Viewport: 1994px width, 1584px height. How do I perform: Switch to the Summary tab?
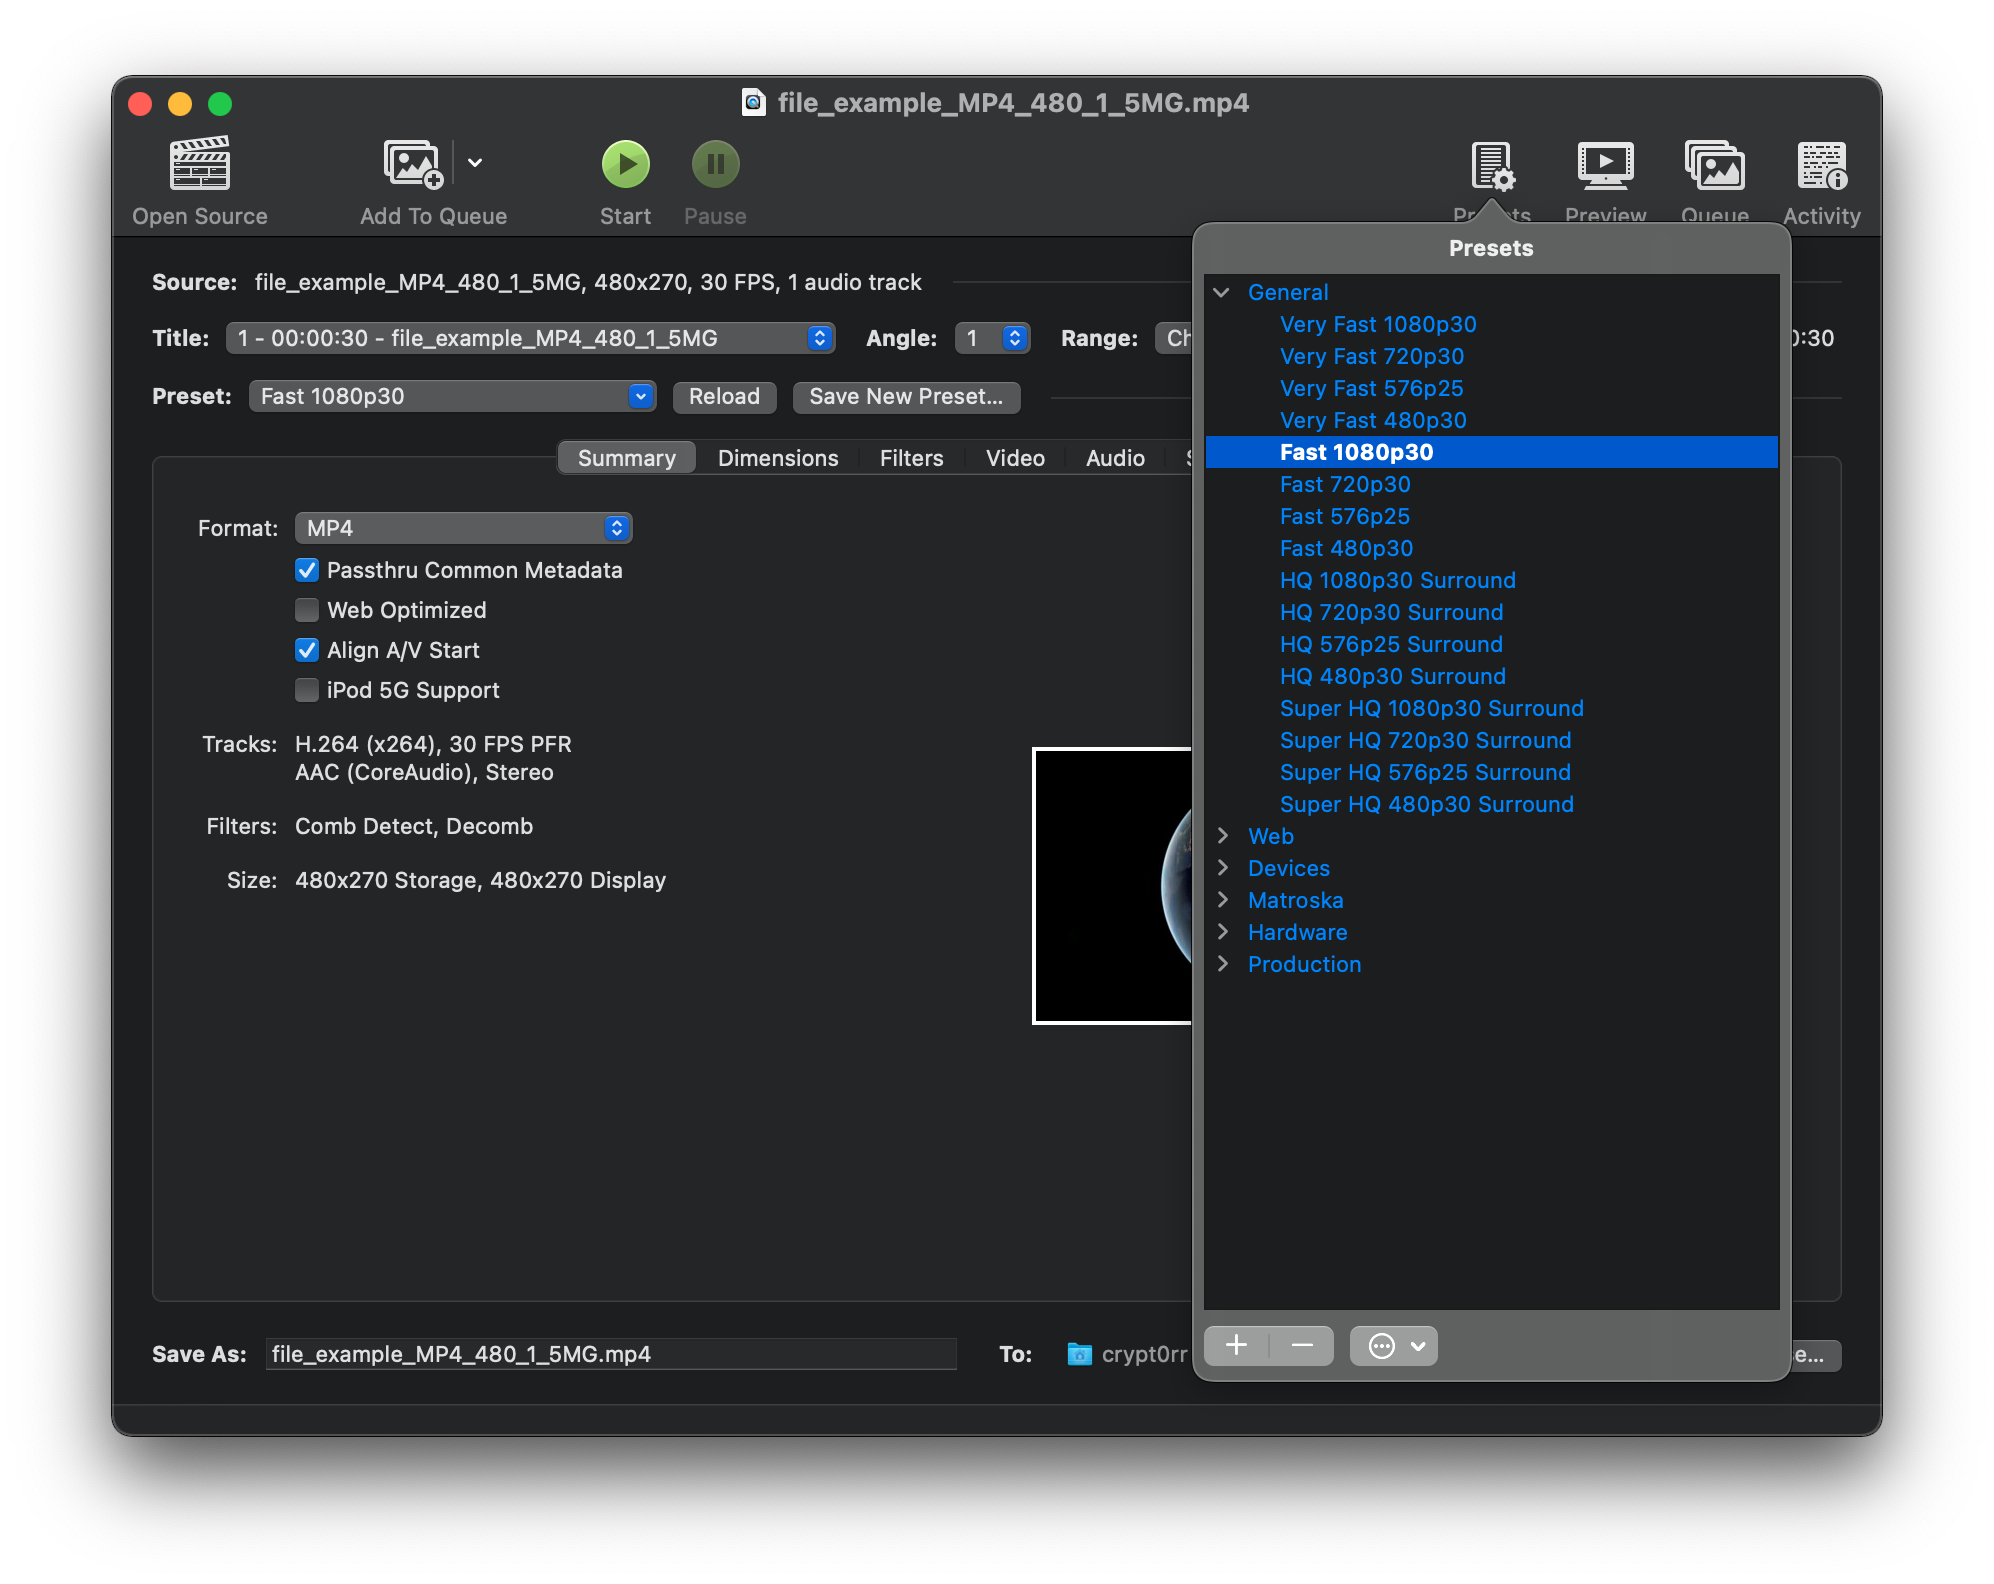[627, 458]
